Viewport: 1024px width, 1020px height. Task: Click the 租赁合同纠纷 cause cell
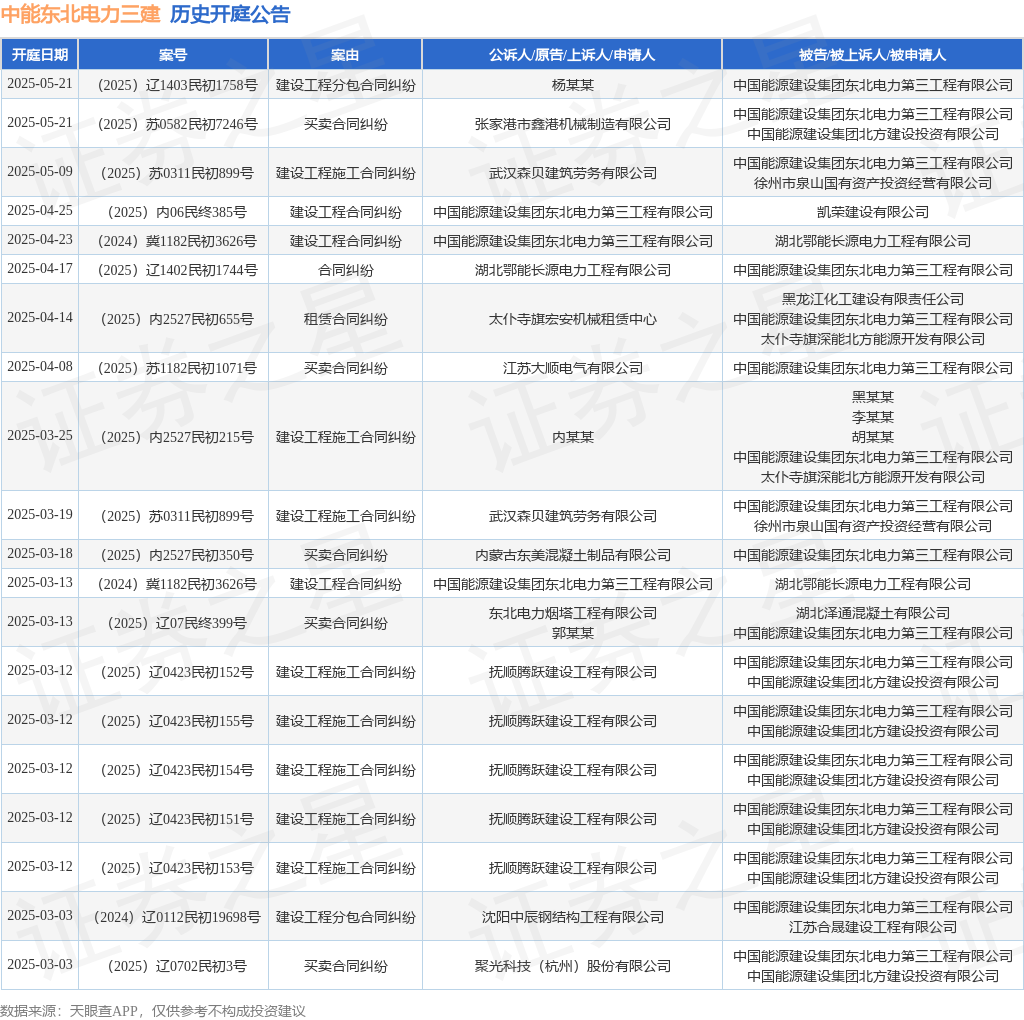coord(345,319)
